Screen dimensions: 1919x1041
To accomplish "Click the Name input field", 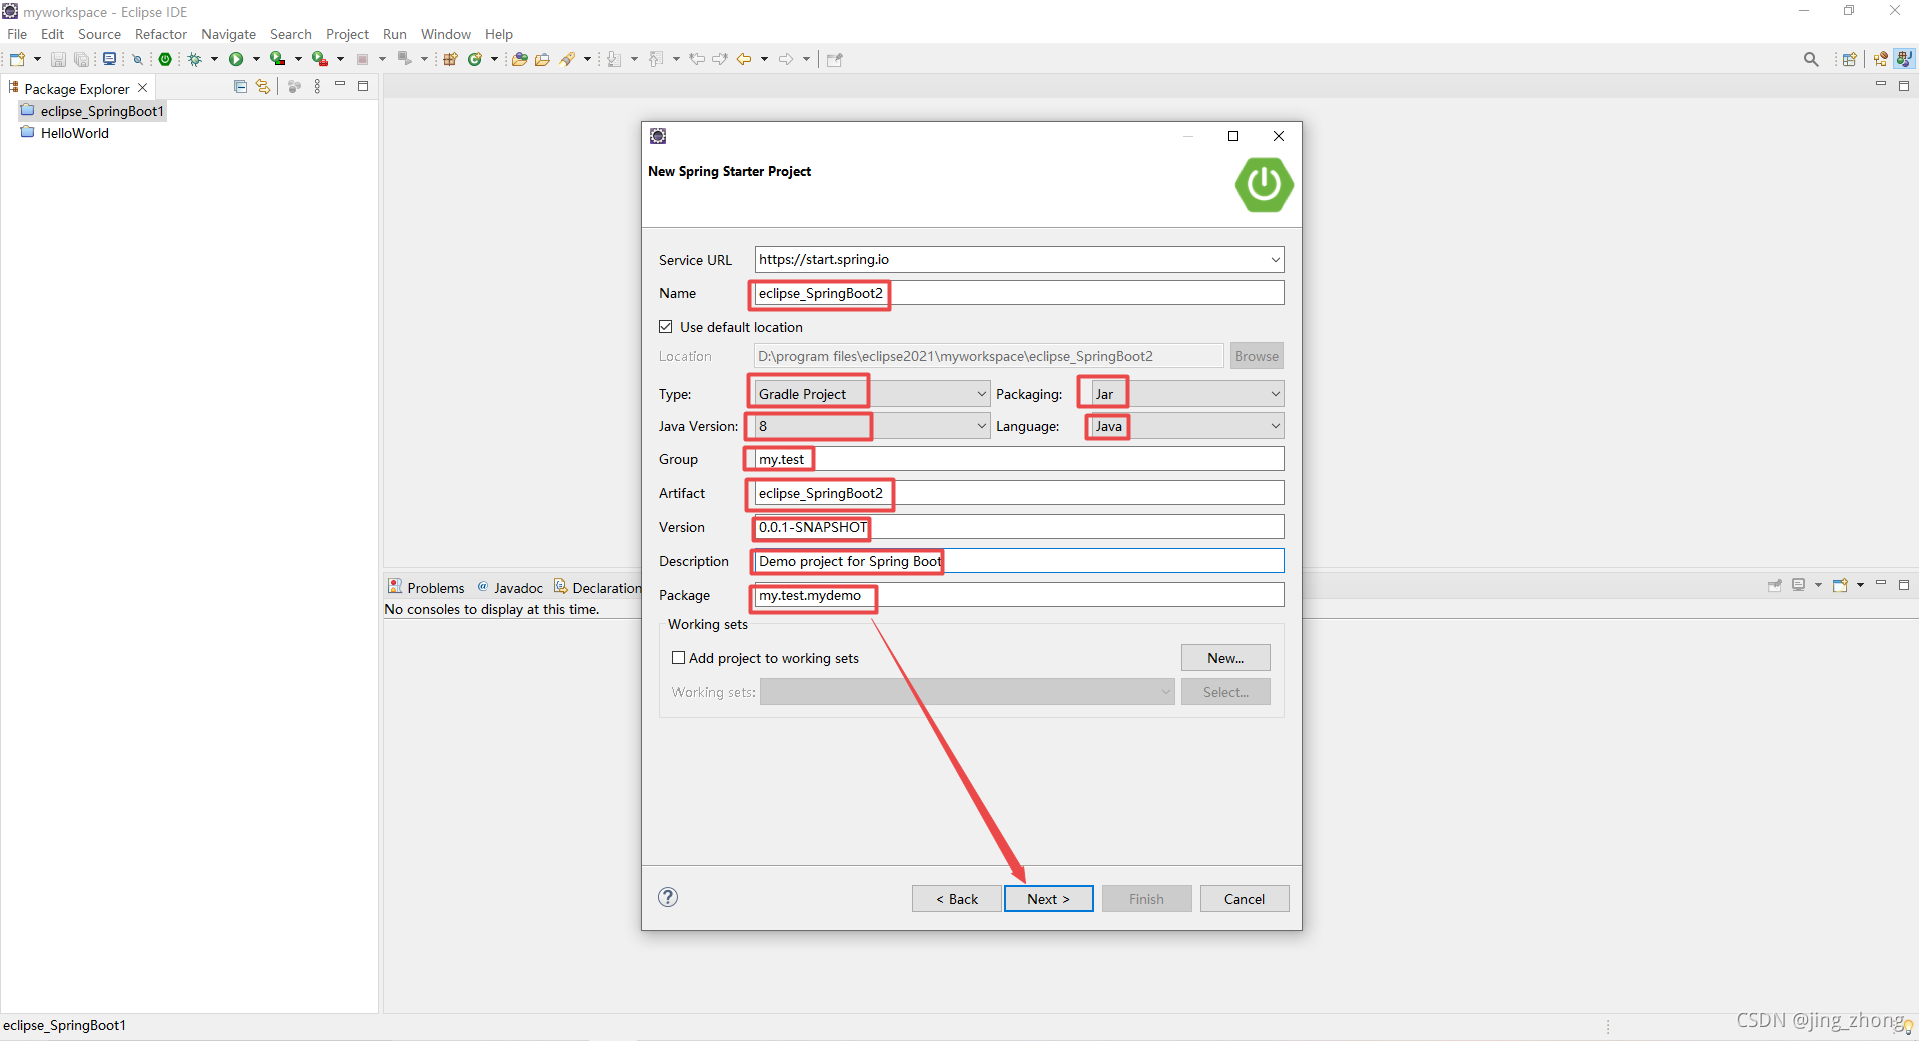I will [1019, 293].
